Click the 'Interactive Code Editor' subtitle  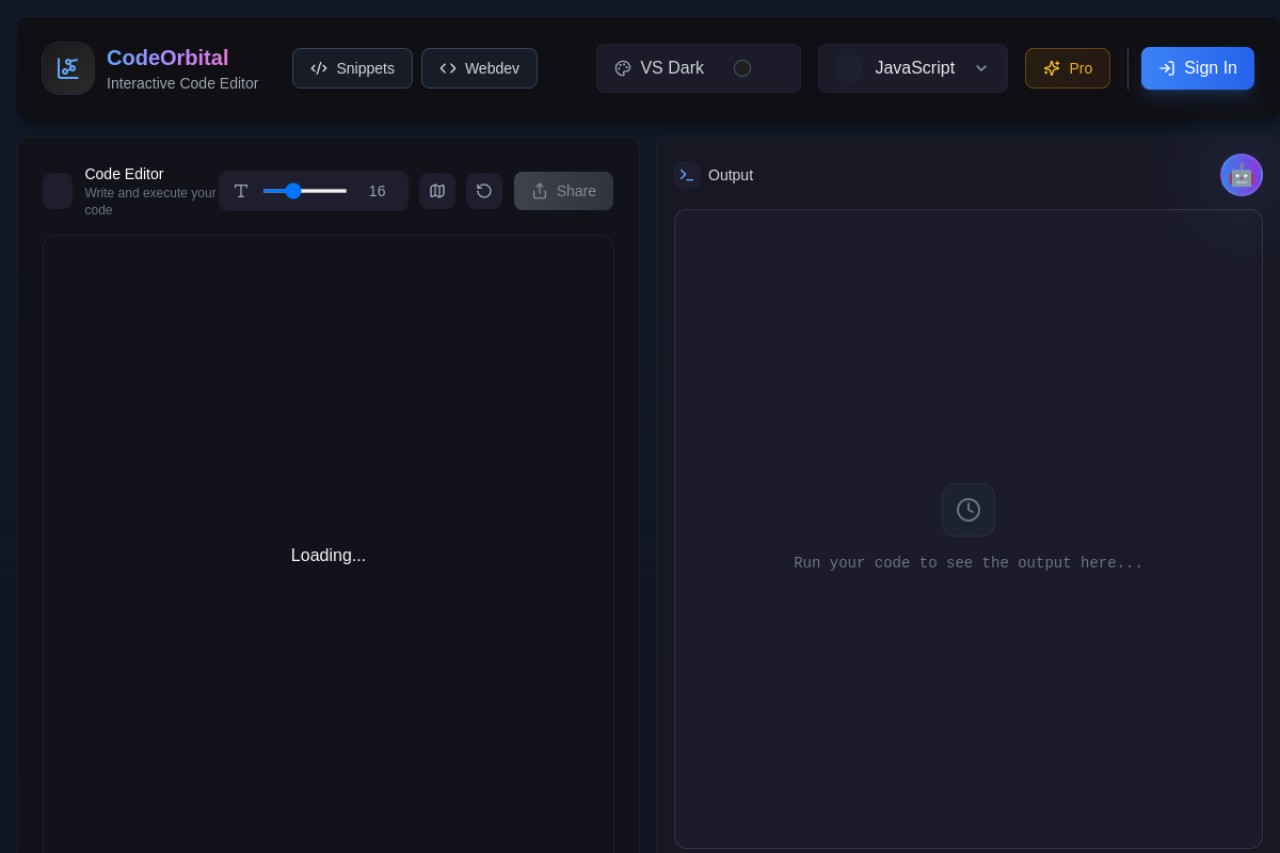(x=183, y=83)
